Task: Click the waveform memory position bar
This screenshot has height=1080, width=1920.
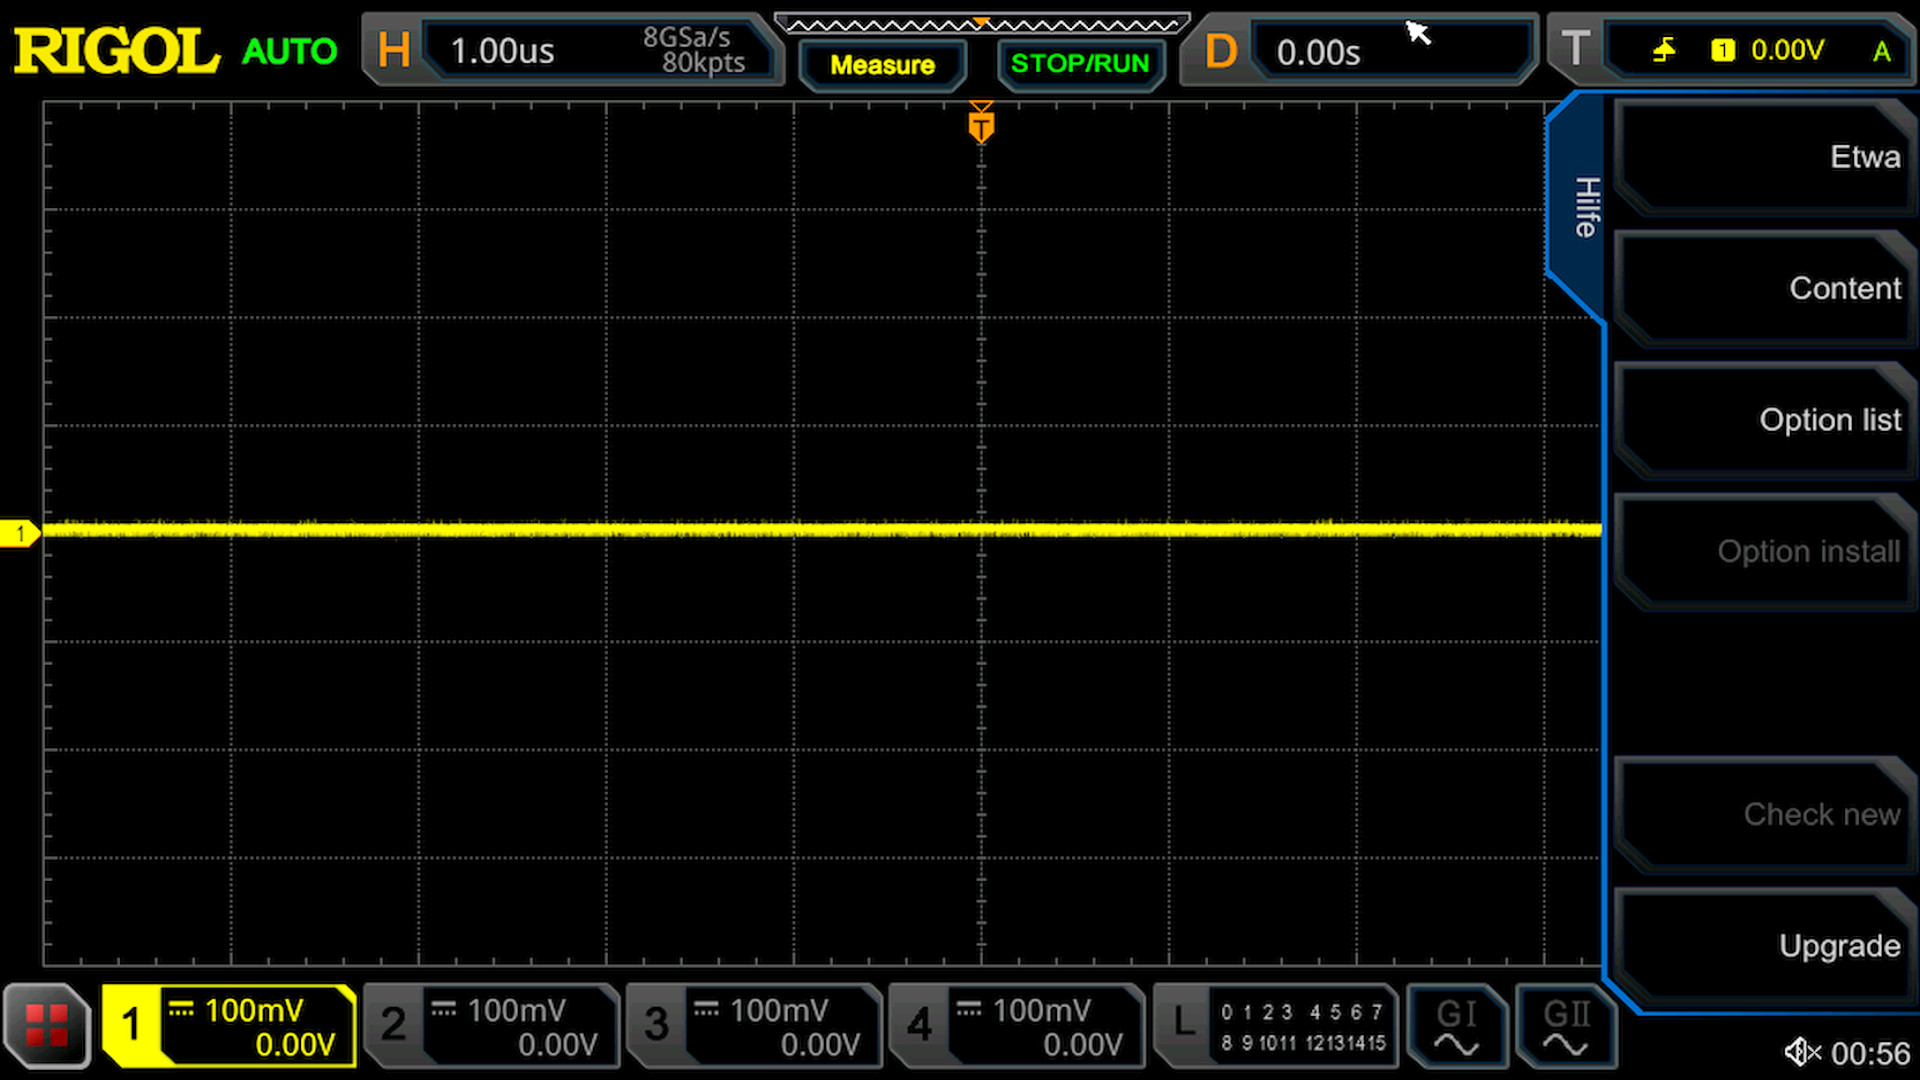Action: point(982,24)
